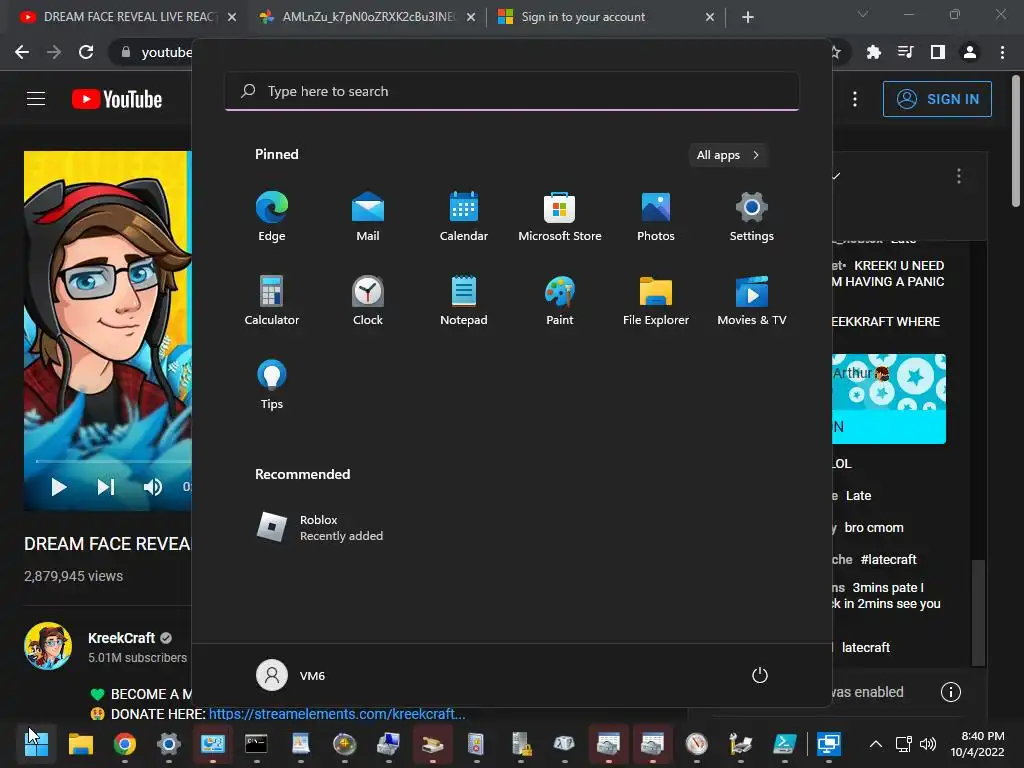The width and height of the screenshot is (1024, 768).
Task: Open streamelements donate link
Action: 337,714
